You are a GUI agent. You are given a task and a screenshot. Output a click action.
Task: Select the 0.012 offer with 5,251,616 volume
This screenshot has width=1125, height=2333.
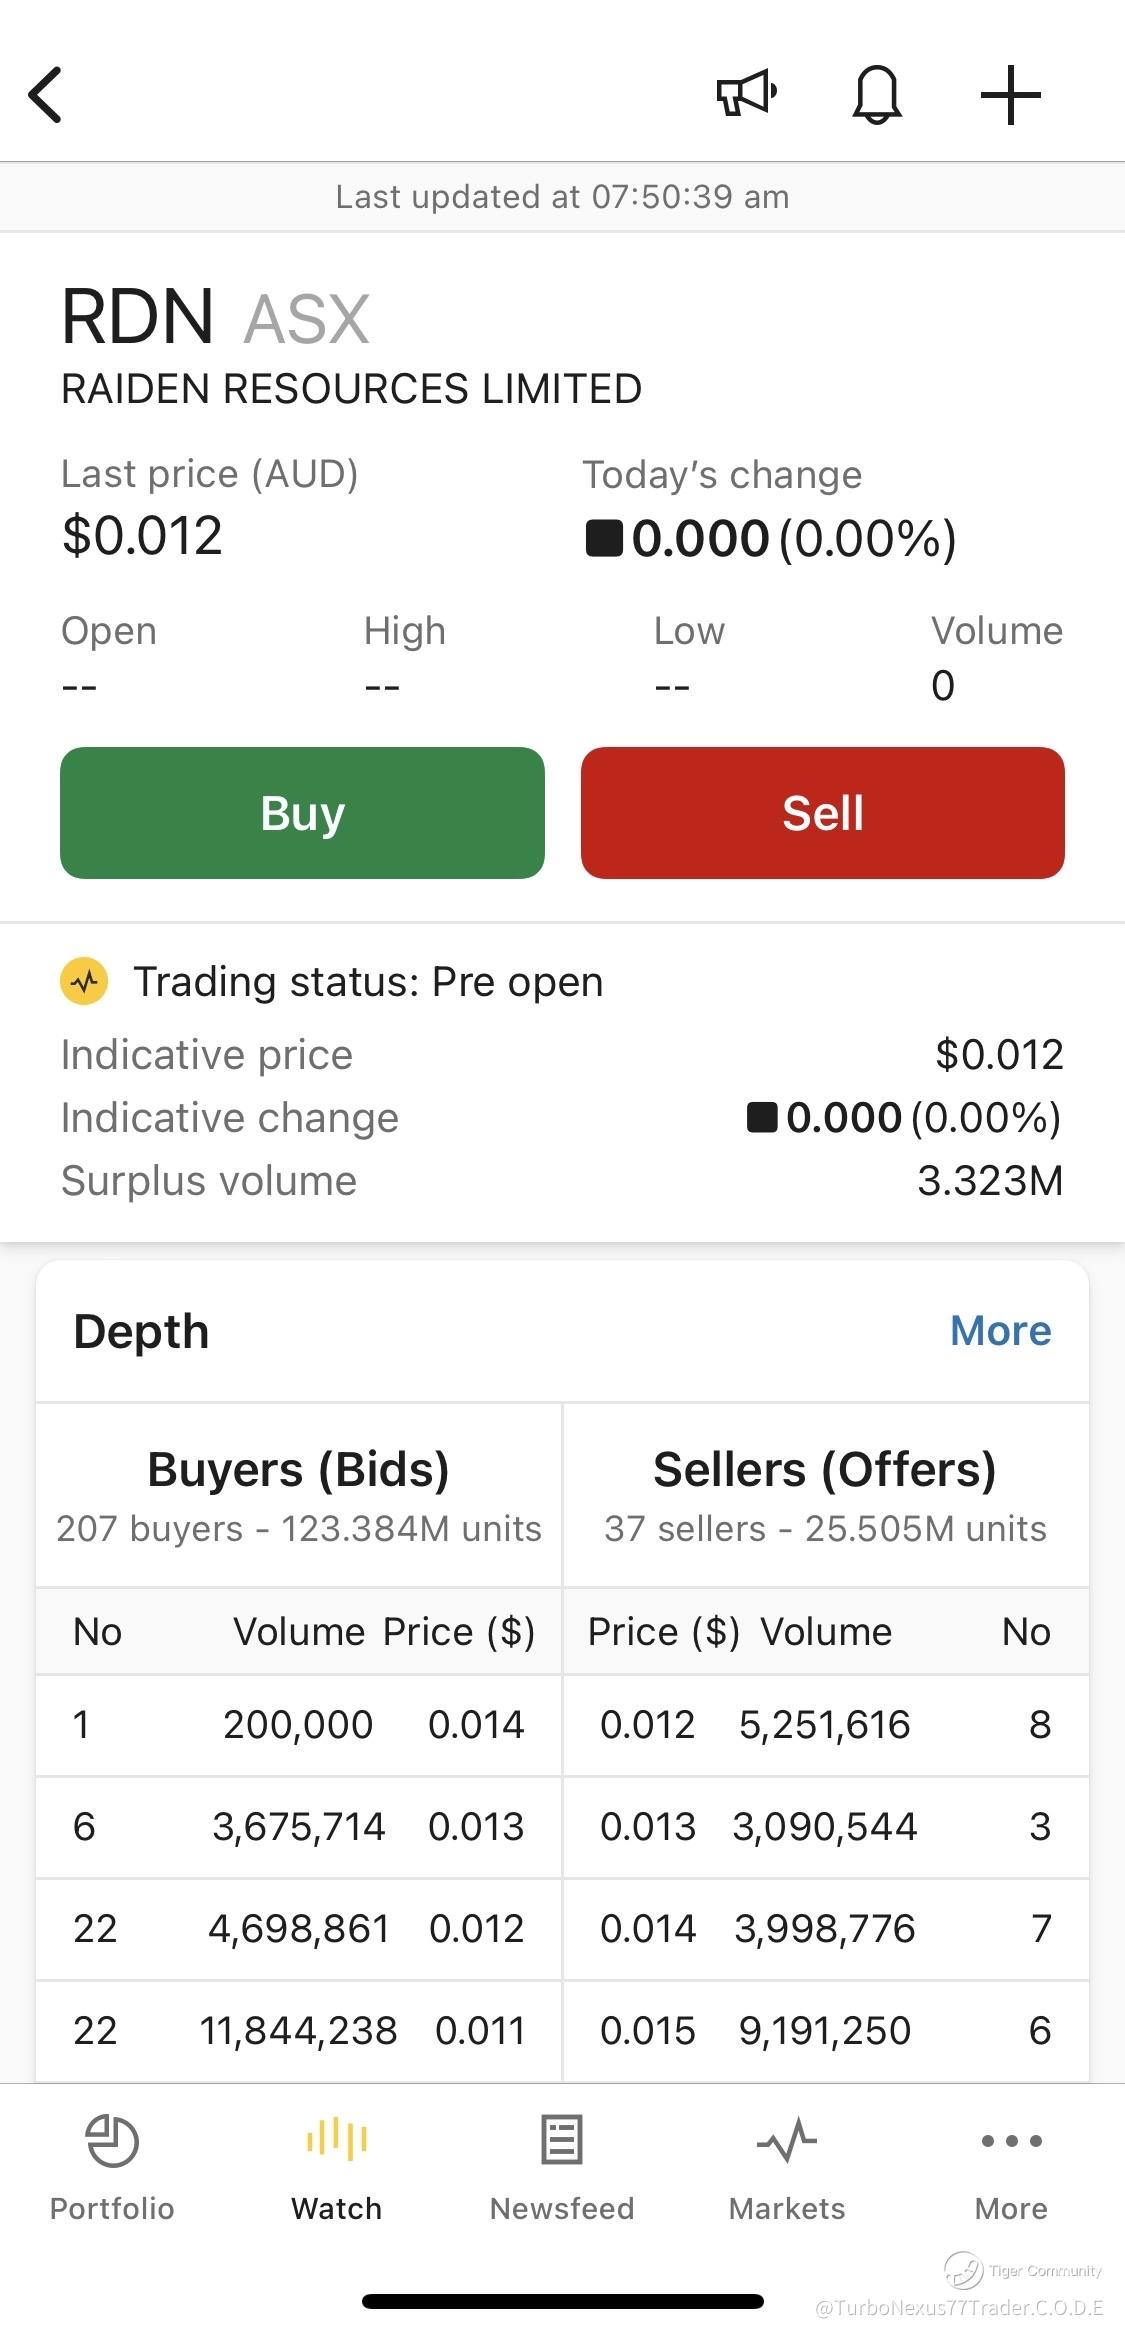coord(825,1725)
